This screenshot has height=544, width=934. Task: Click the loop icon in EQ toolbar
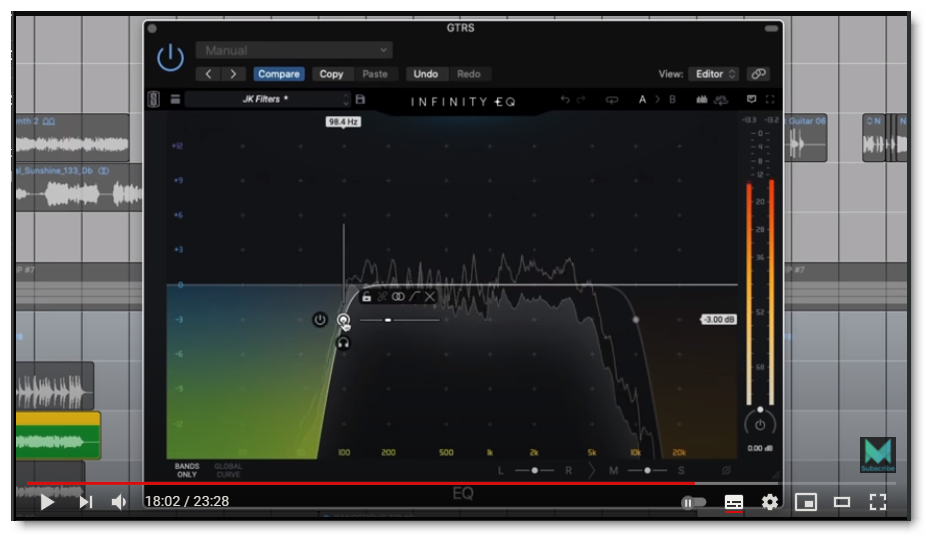[x=612, y=100]
